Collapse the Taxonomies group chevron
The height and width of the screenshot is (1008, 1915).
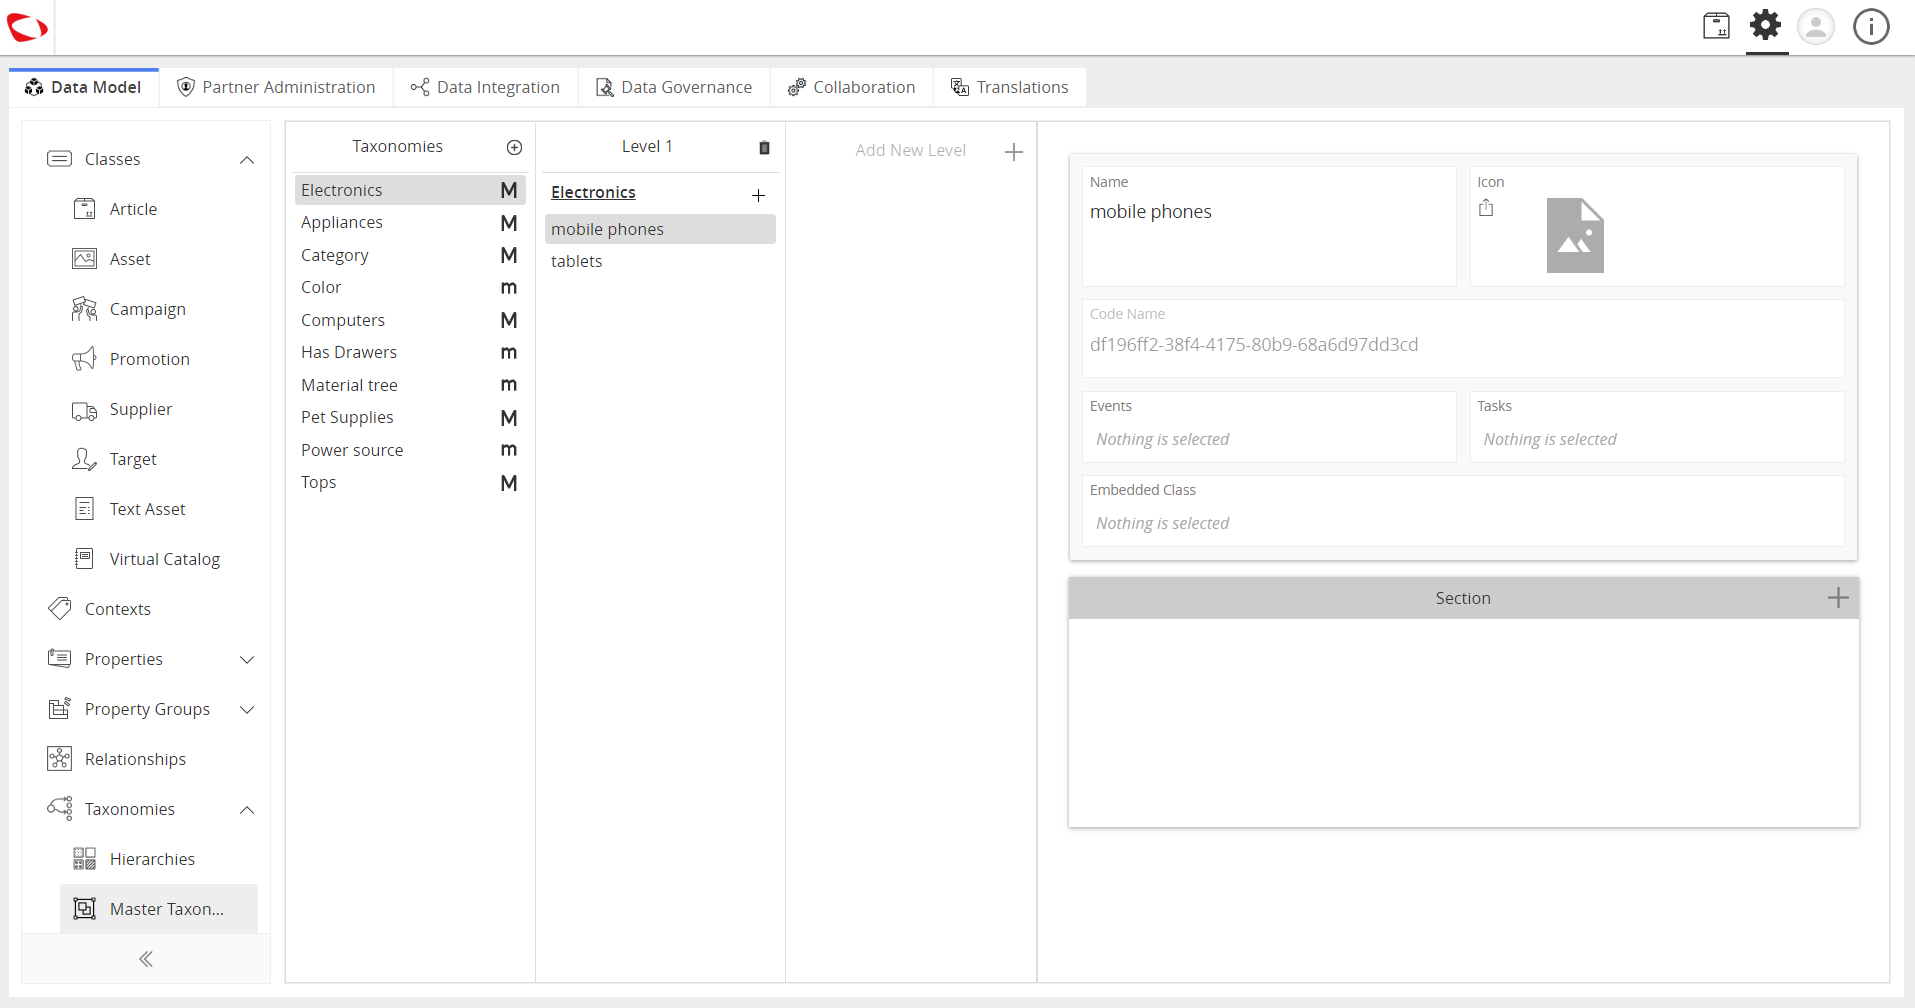pos(247,810)
